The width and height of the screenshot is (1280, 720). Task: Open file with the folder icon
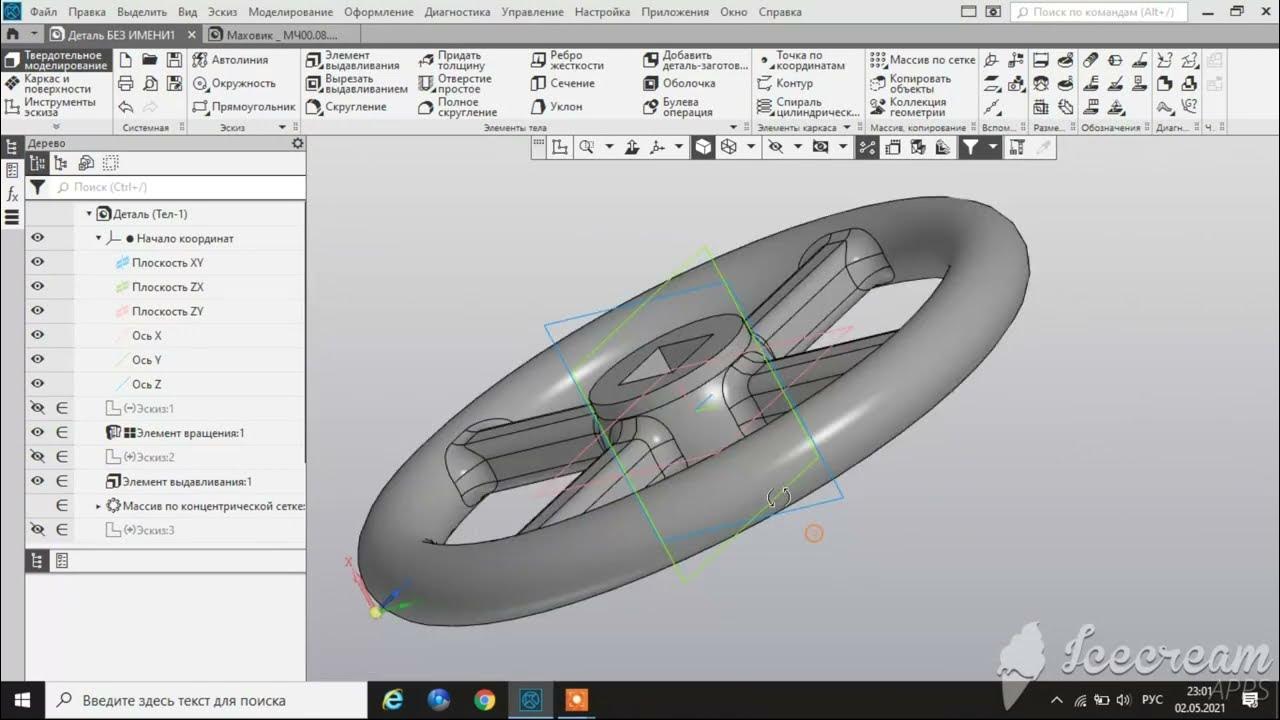150,60
